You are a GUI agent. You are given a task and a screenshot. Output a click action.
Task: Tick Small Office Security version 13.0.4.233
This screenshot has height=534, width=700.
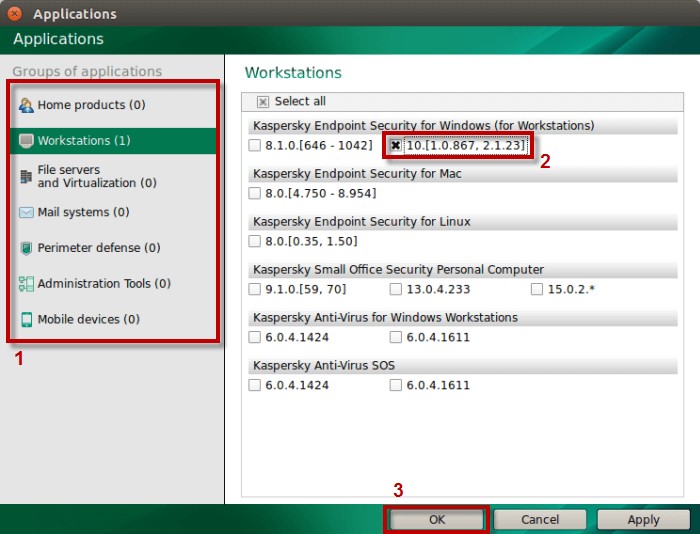tap(396, 290)
